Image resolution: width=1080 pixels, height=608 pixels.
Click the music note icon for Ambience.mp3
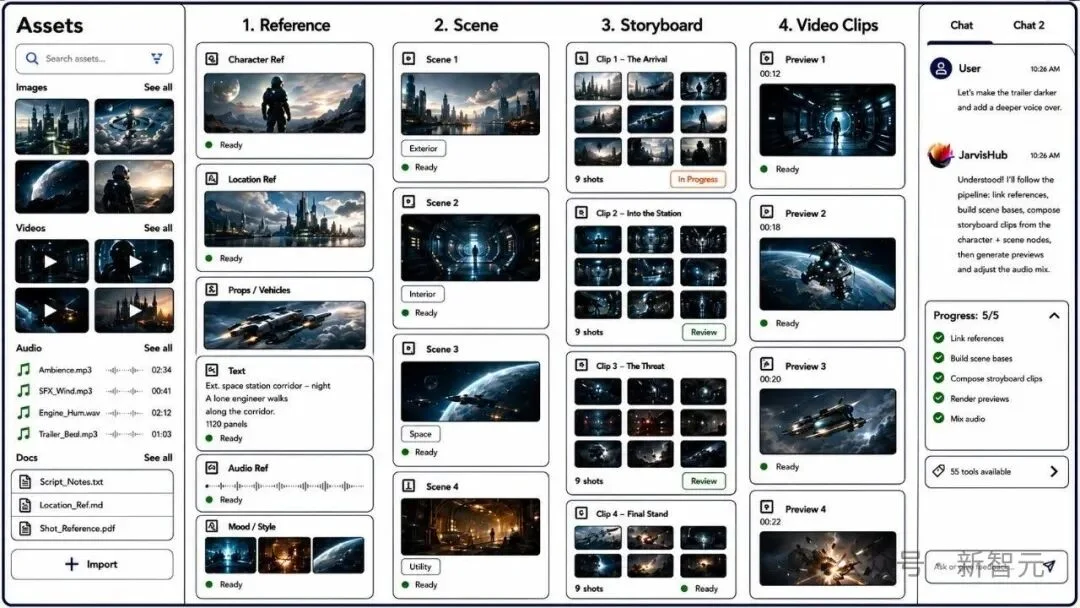coord(23,370)
